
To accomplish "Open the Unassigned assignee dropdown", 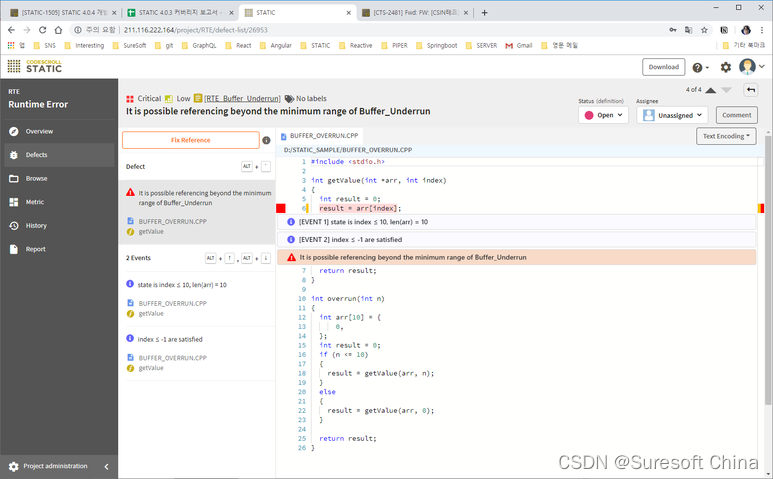I will pyautogui.click(x=672, y=115).
